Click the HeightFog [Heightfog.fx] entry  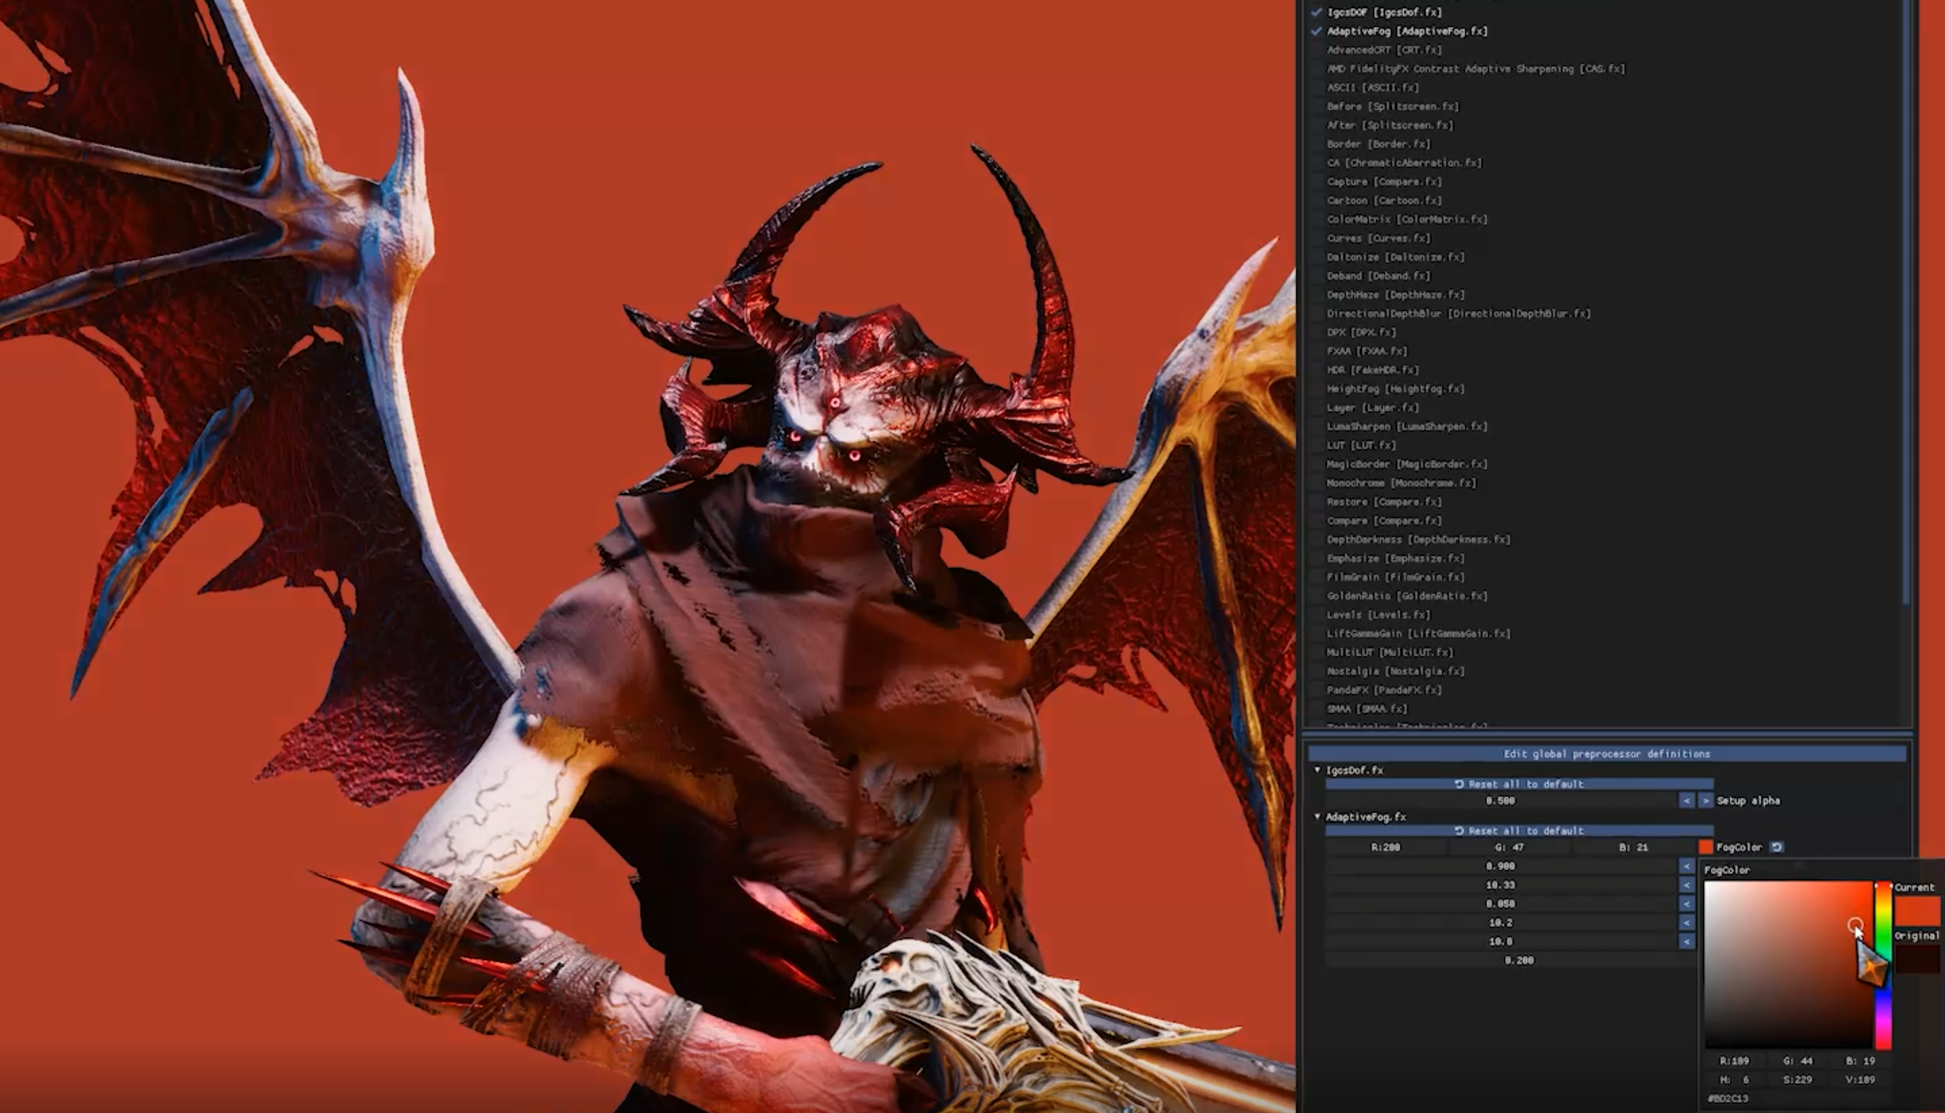(x=1396, y=389)
